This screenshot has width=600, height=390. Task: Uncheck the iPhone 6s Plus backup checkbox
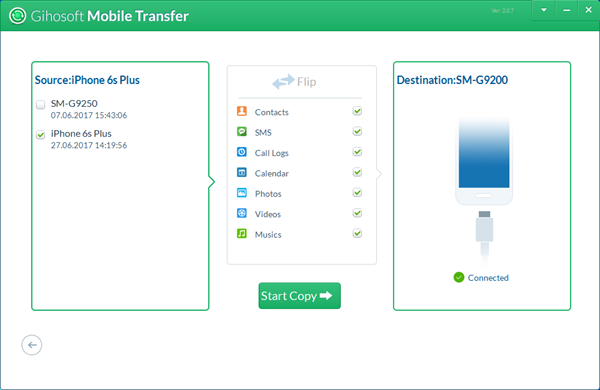41,135
